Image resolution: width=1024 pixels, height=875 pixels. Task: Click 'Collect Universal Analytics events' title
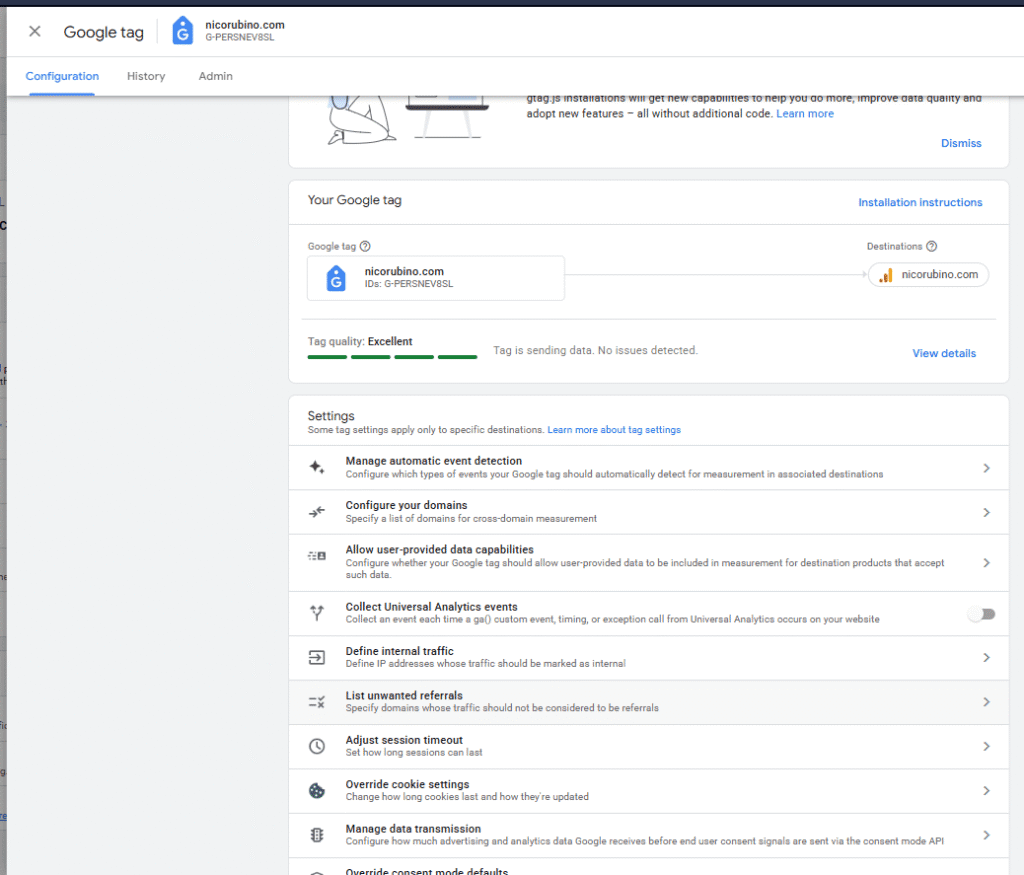click(x=431, y=607)
